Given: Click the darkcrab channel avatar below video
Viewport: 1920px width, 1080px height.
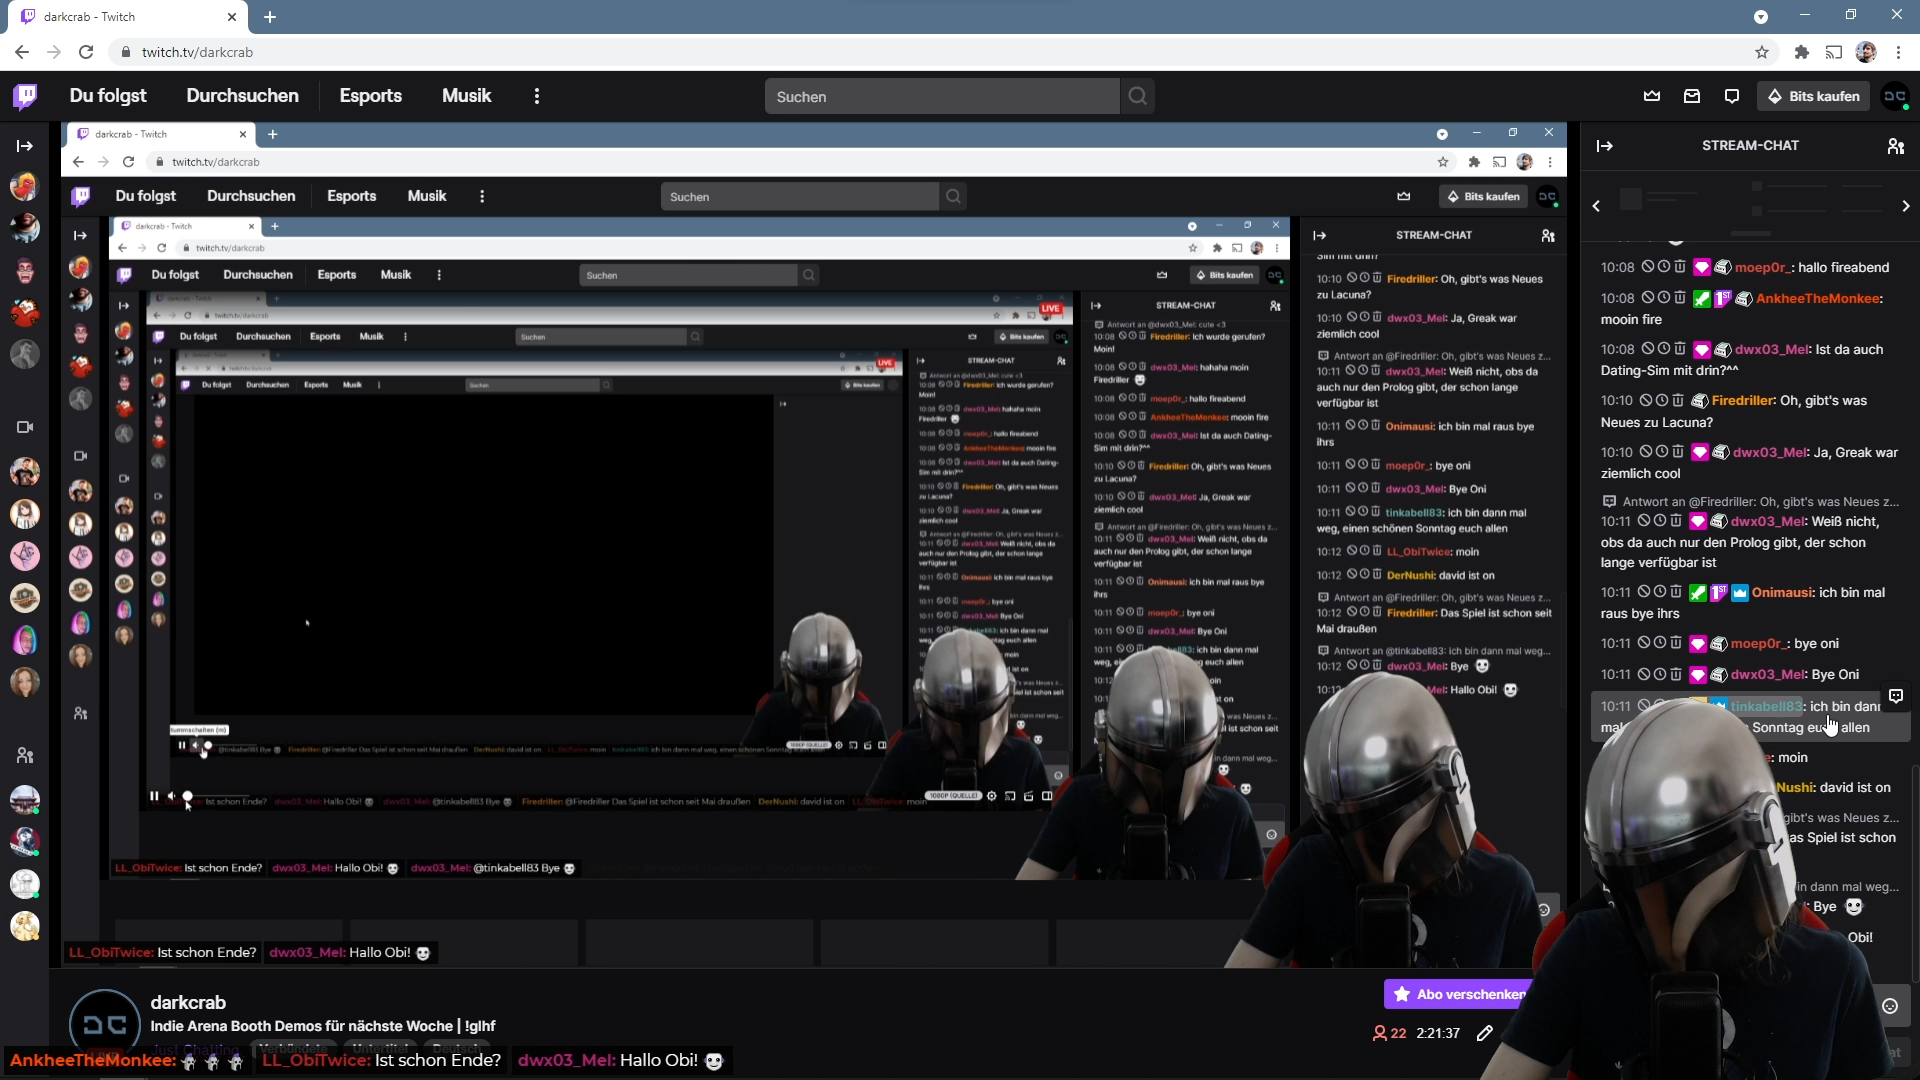Looking at the screenshot, I should coord(105,1025).
